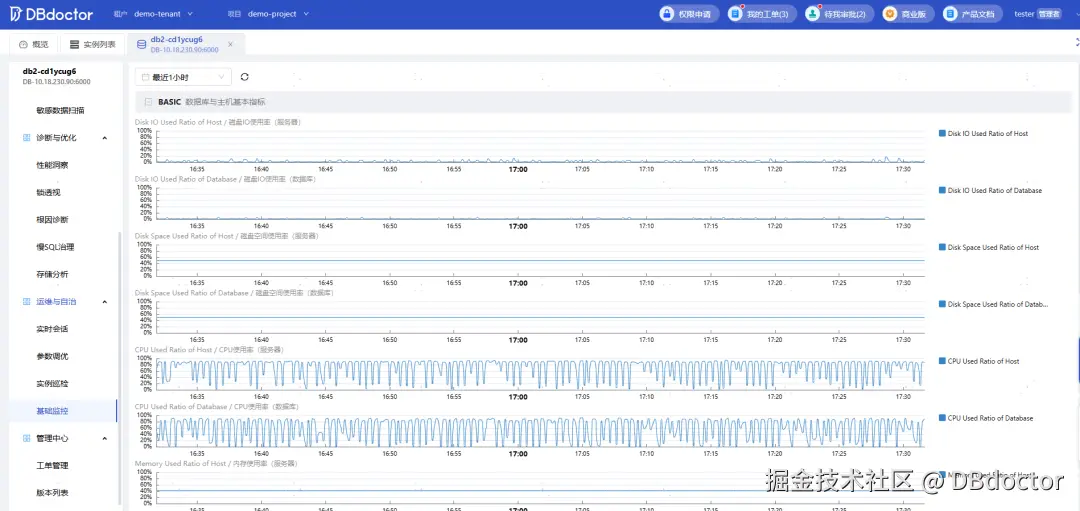The image size is (1080, 511).
Task: Toggle Disk IO Used Ratio of Database legend
Action: coord(990,191)
